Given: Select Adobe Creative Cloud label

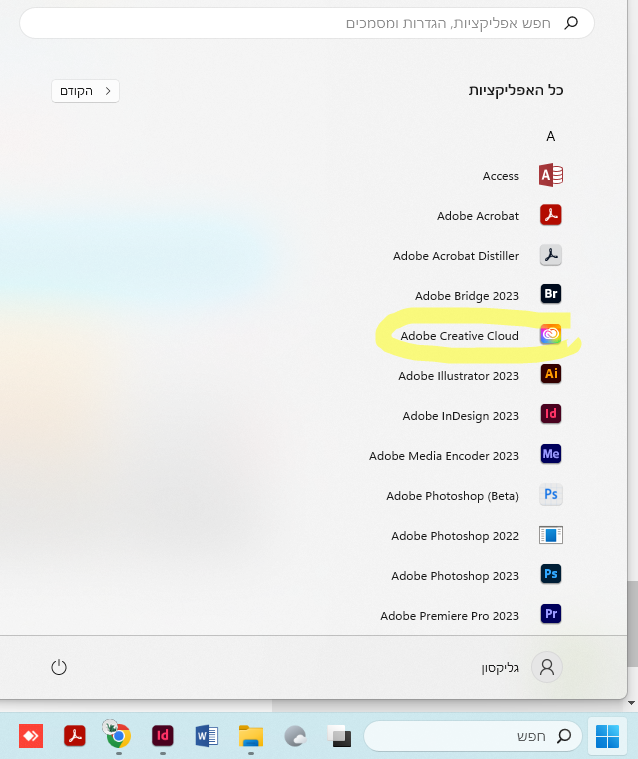Looking at the screenshot, I should tap(459, 335).
